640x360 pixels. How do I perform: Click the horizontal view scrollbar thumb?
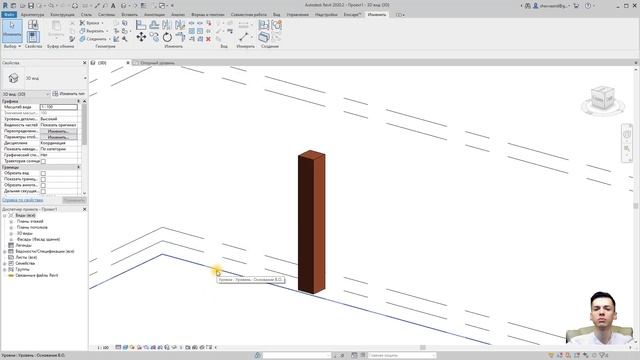click(x=423, y=347)
